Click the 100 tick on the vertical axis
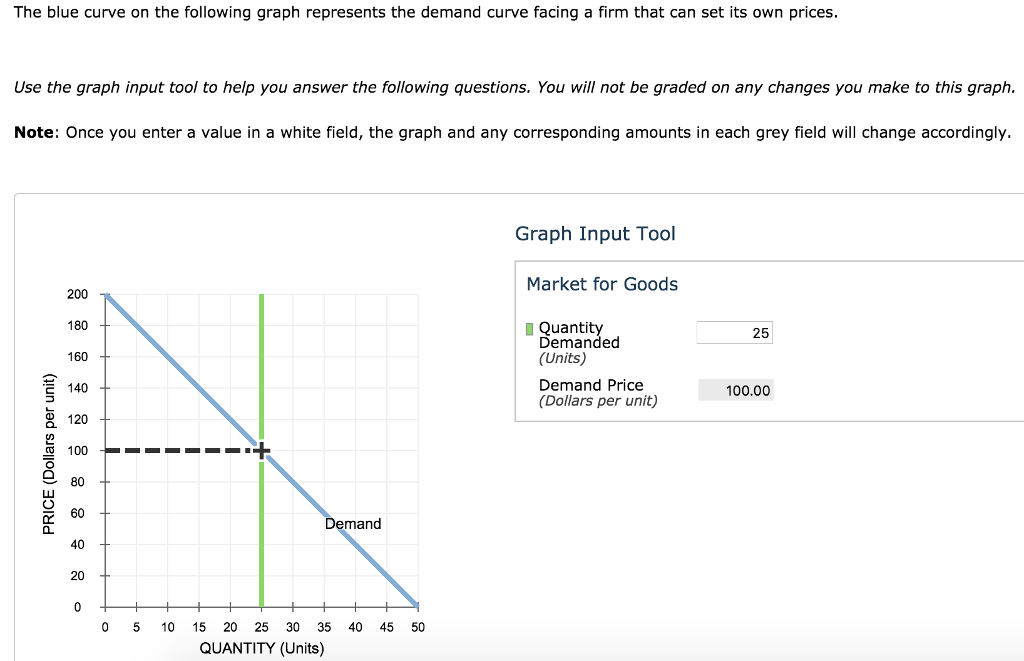Image resolution: width=1024 pixels, height=661 pixels. point(80,450)
